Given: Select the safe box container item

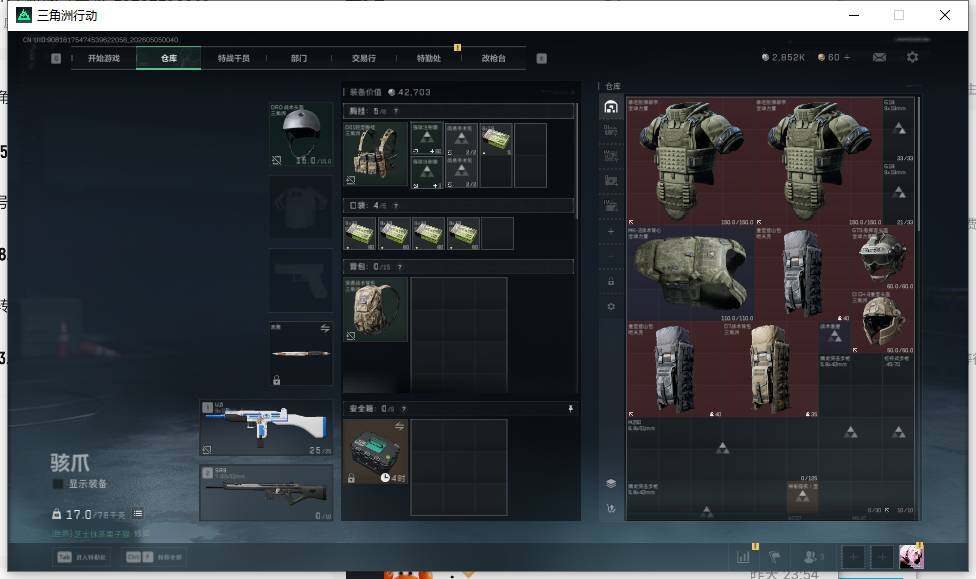Looking at the screenshot, I should click(x=375, y=452).
